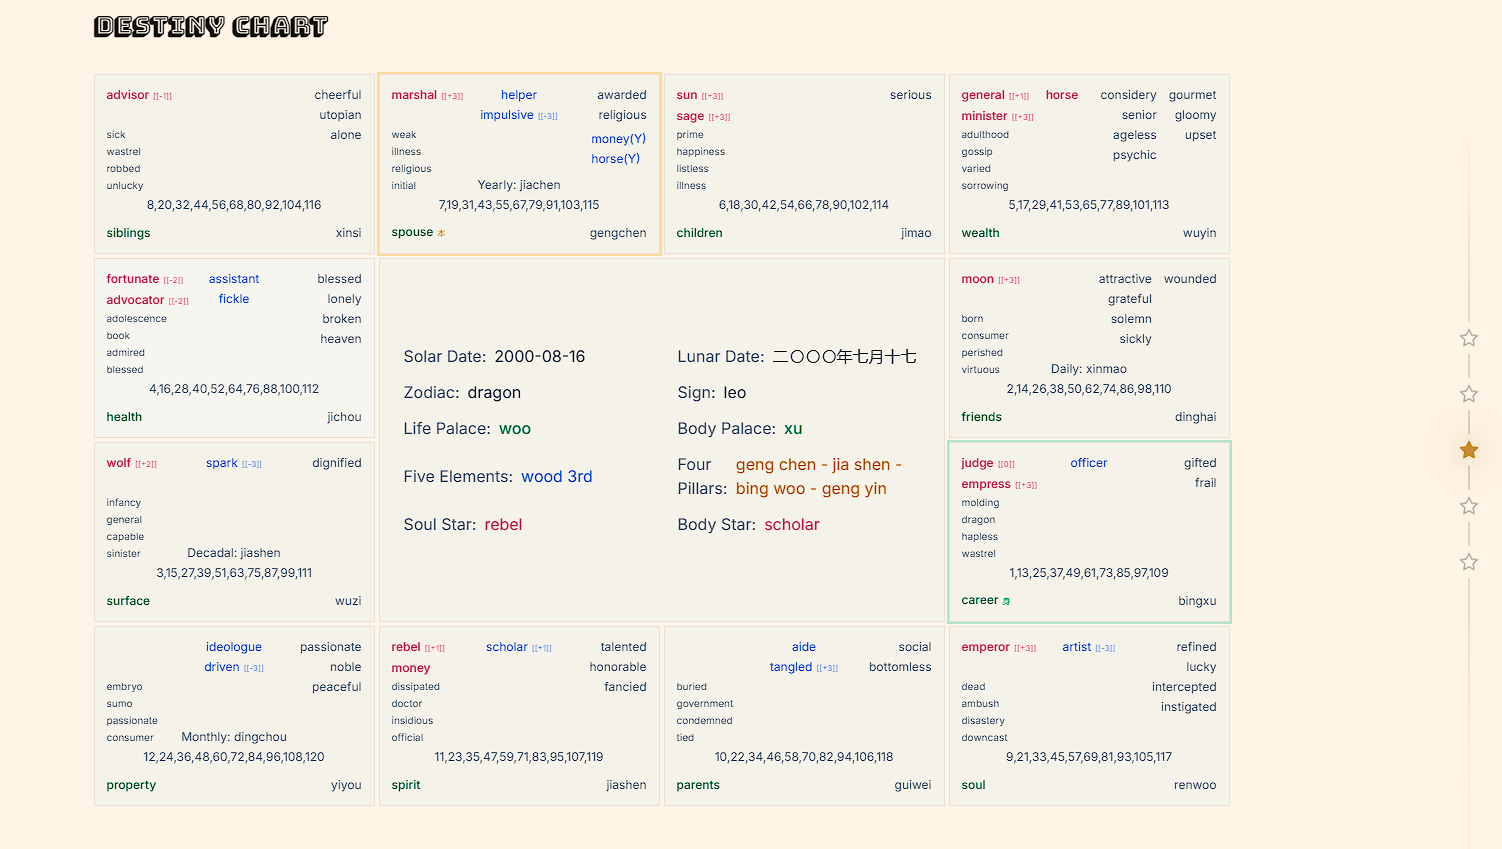Click the fickle star in health palace
The height and width of the screenshot is (849, 1502).
point(234,299)
